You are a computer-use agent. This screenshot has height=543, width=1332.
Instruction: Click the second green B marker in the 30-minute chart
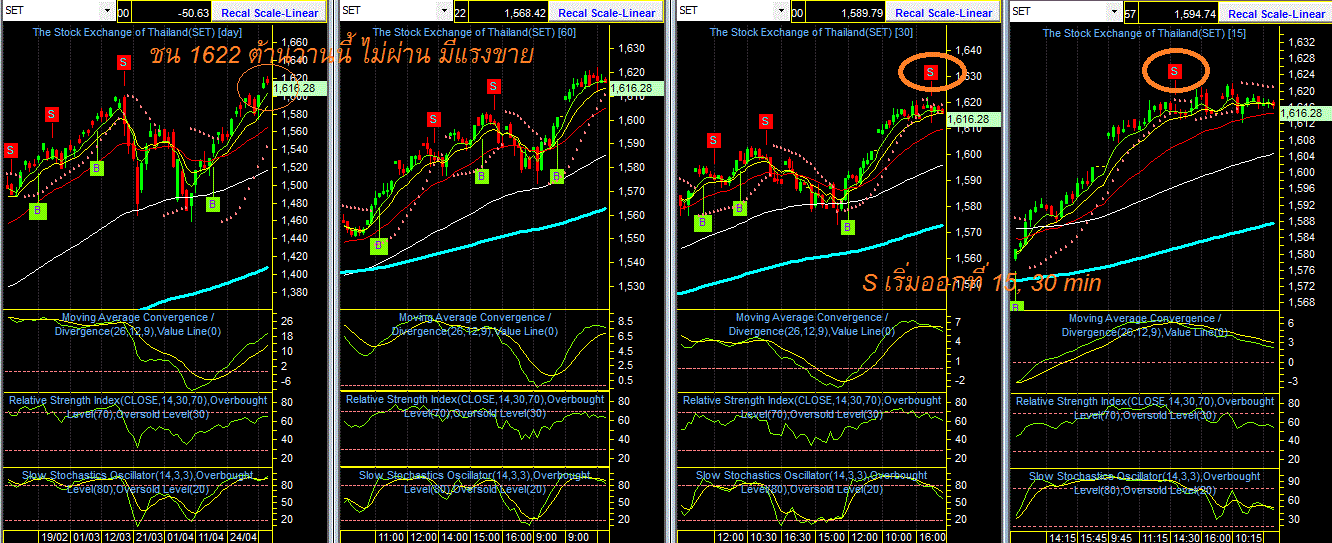coord(739,207)
